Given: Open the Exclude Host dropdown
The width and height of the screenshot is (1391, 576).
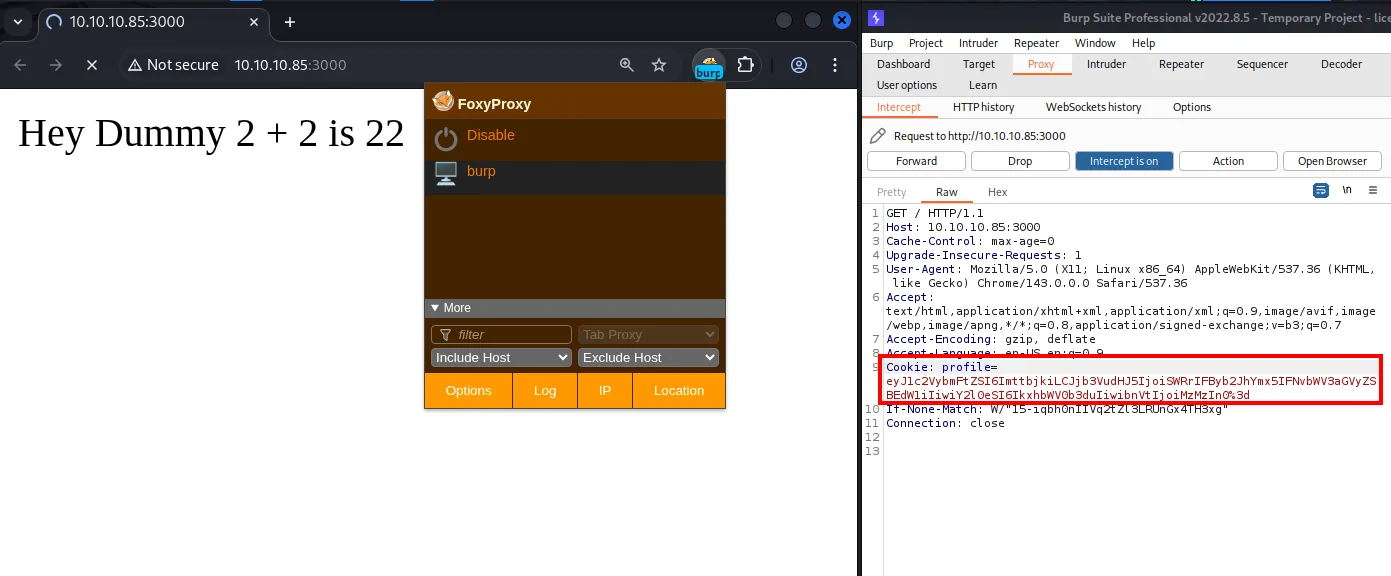Looking at the screenshot, I should (x=648, y=358).
